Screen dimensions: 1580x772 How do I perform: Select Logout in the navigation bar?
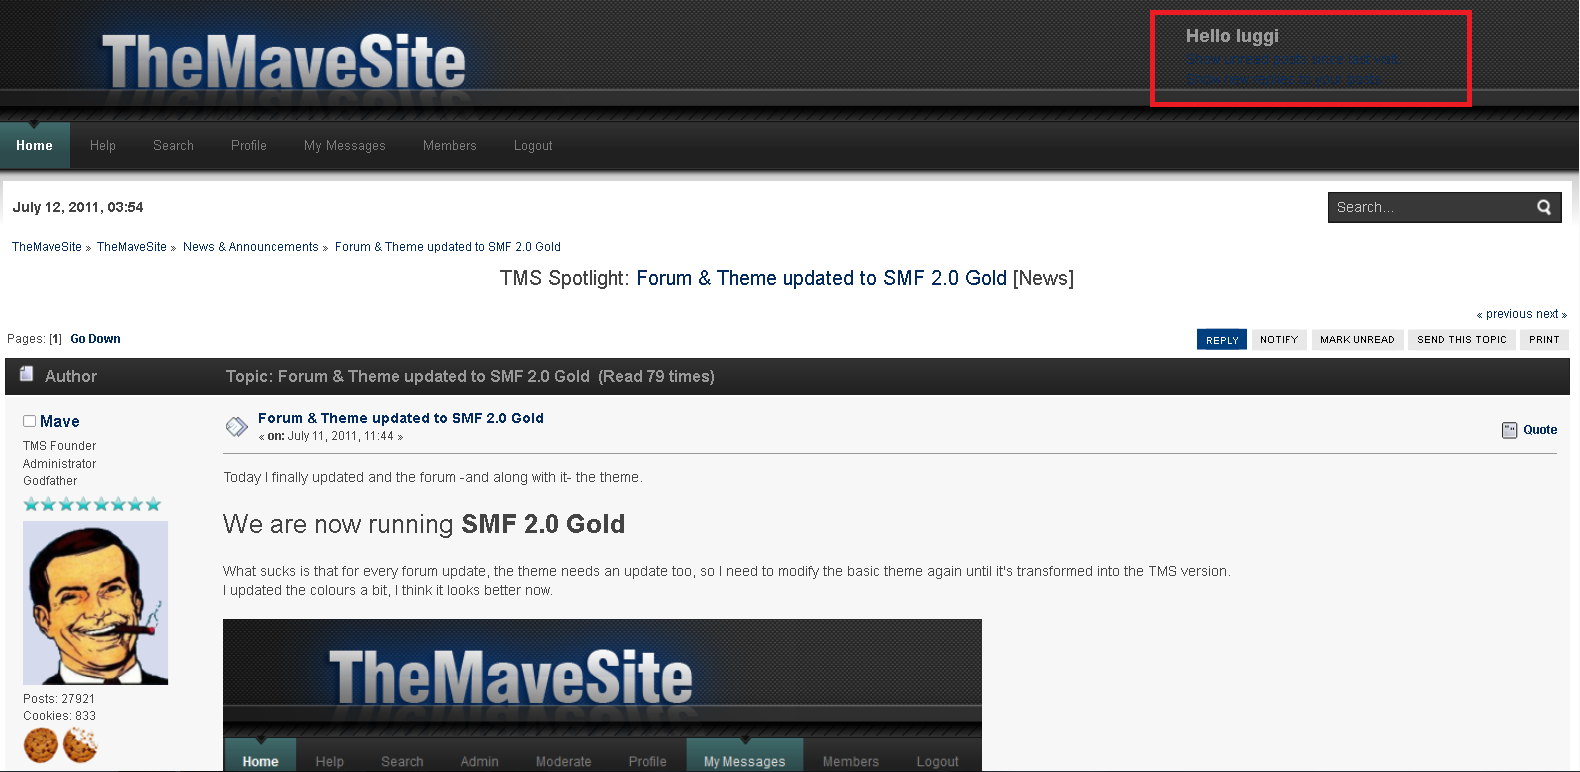(x=533, y=145)
